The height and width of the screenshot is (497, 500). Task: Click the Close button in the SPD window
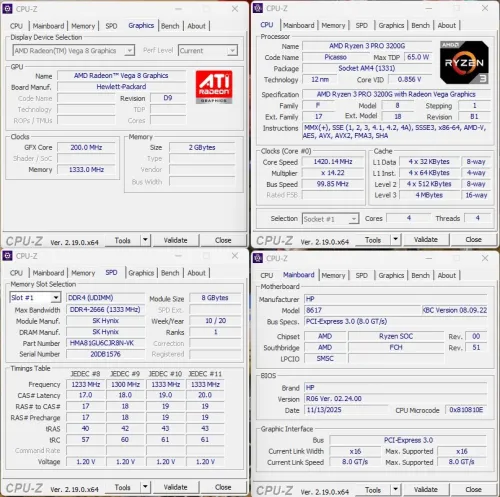pyautogui.click(x=223, y=487)
